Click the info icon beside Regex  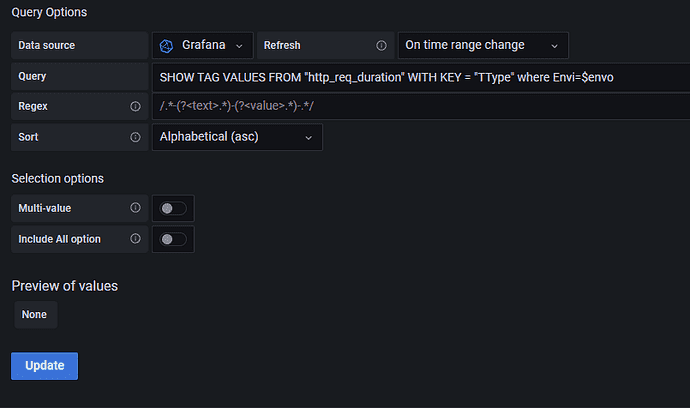(x=135, y=106)
